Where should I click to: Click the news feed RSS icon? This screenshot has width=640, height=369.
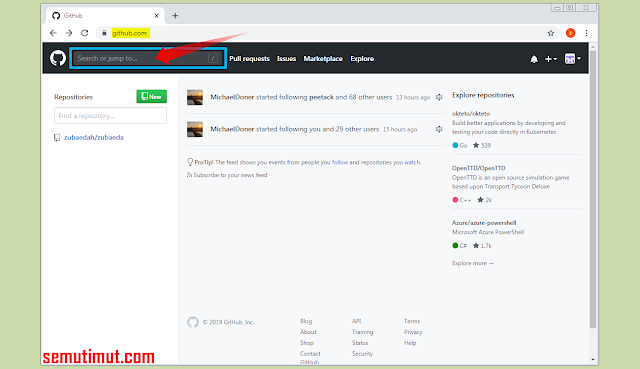click(x=189, y=175)
